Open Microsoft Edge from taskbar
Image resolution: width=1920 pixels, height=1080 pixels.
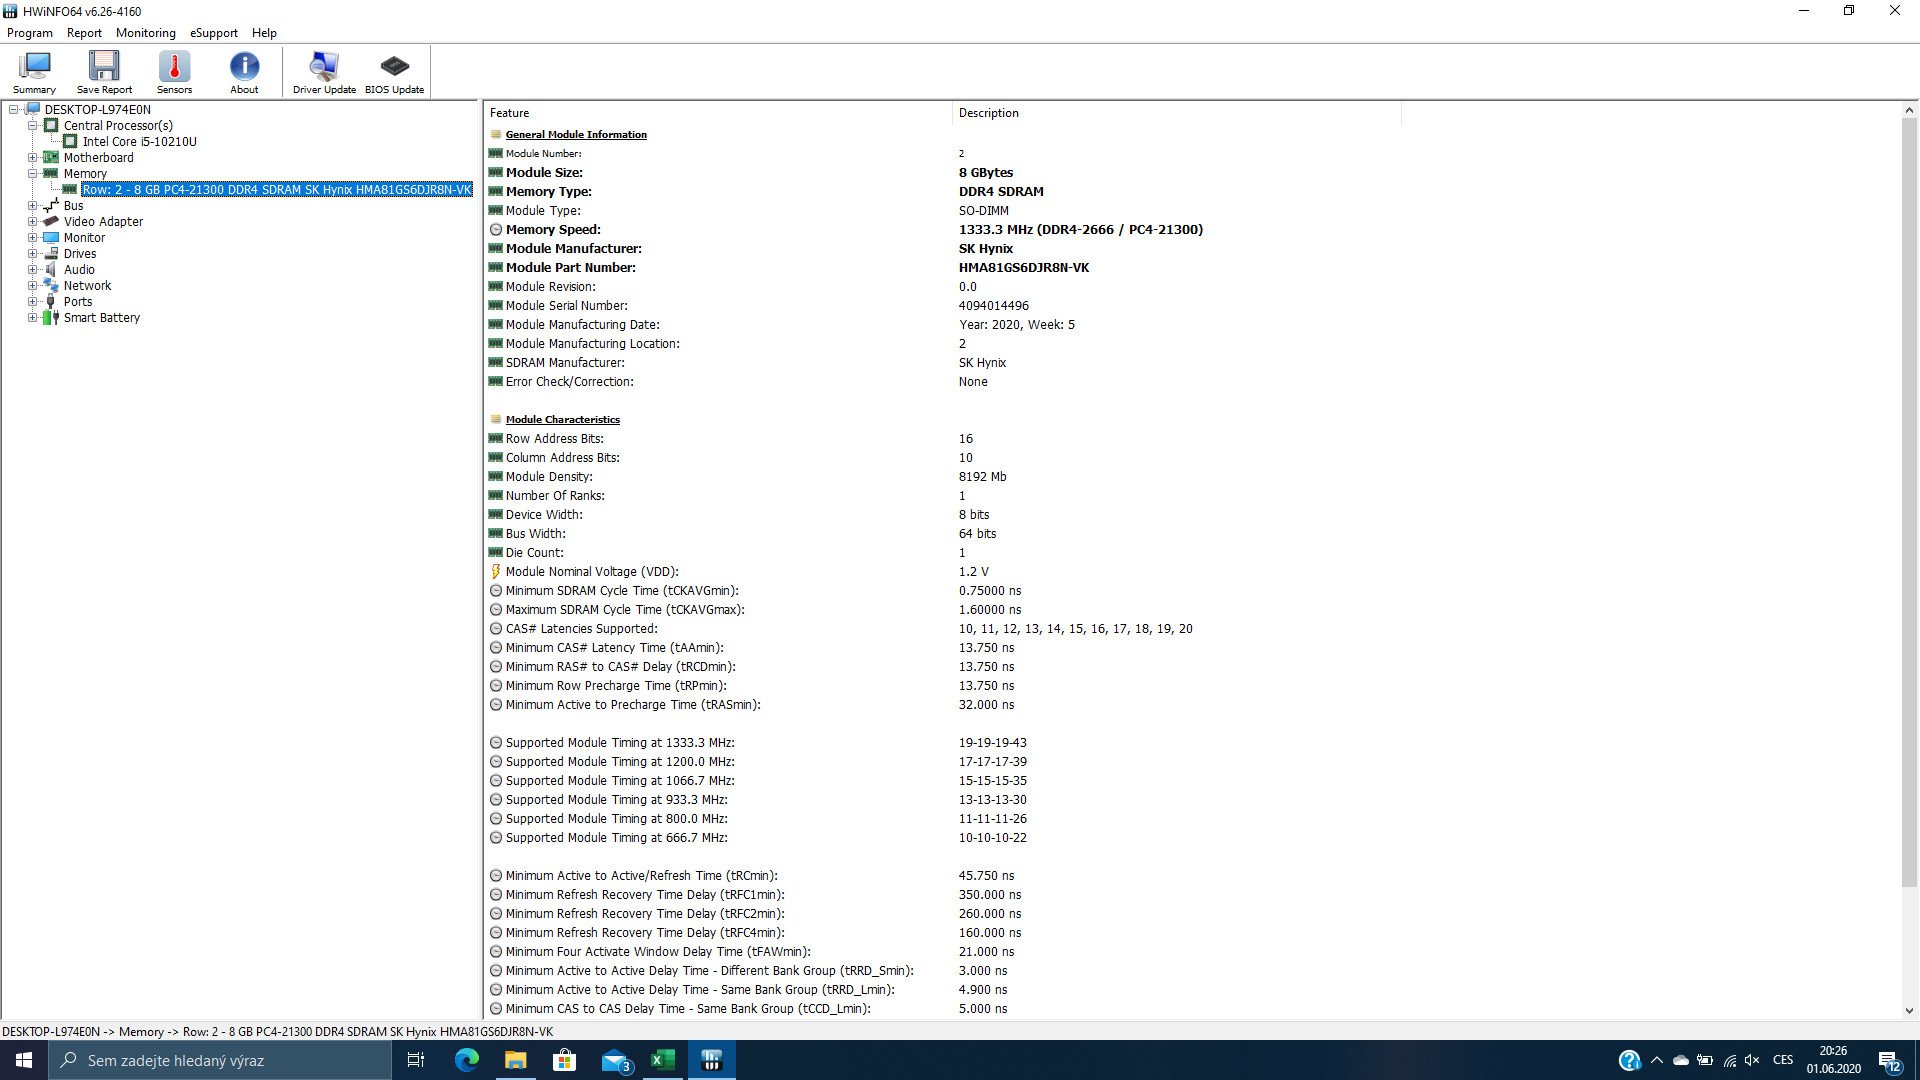[x=466, y=1060]
